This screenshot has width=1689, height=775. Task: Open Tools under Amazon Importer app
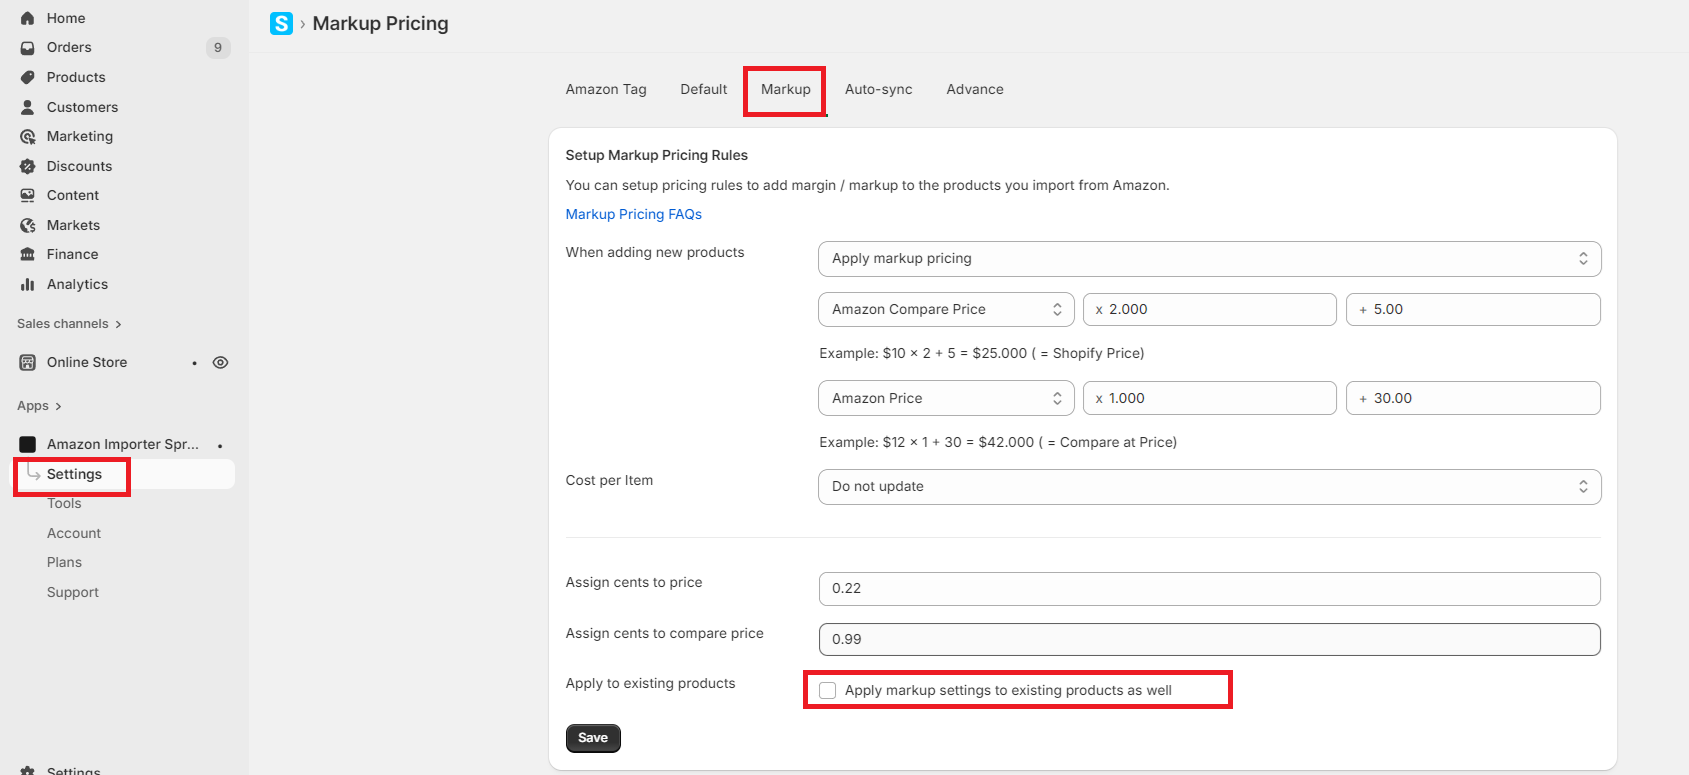(64, 503)
